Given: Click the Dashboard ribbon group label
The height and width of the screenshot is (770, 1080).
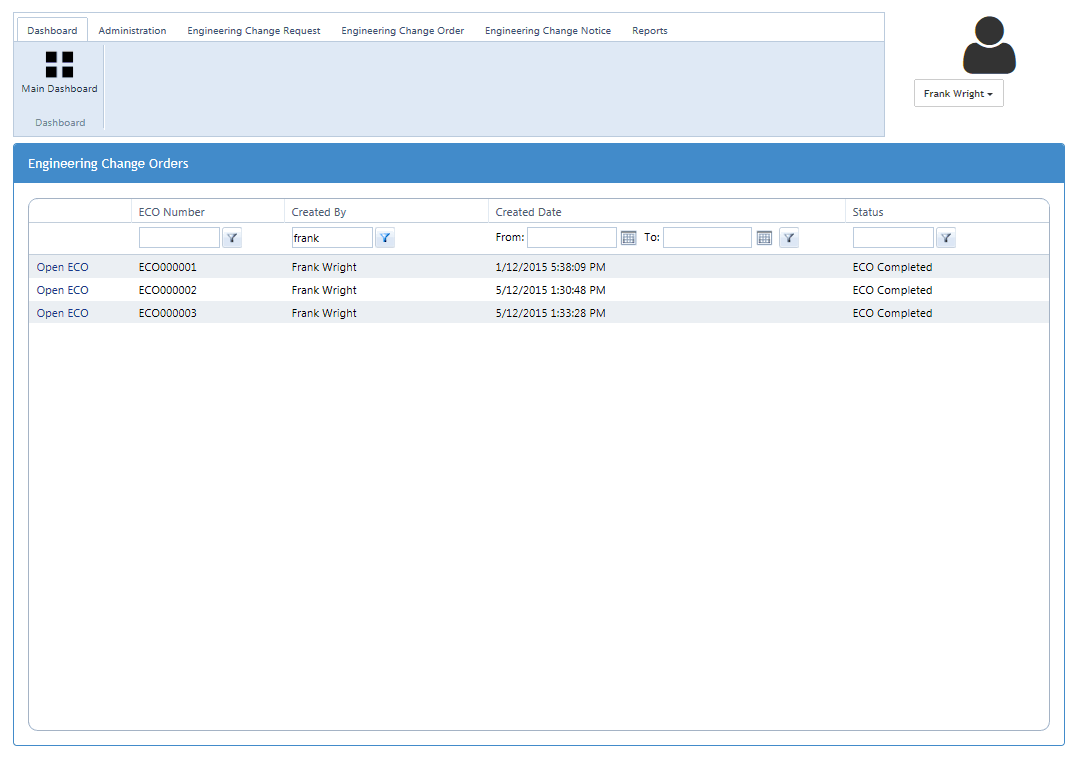Looking at the screenshot, I should click(61, 123).
